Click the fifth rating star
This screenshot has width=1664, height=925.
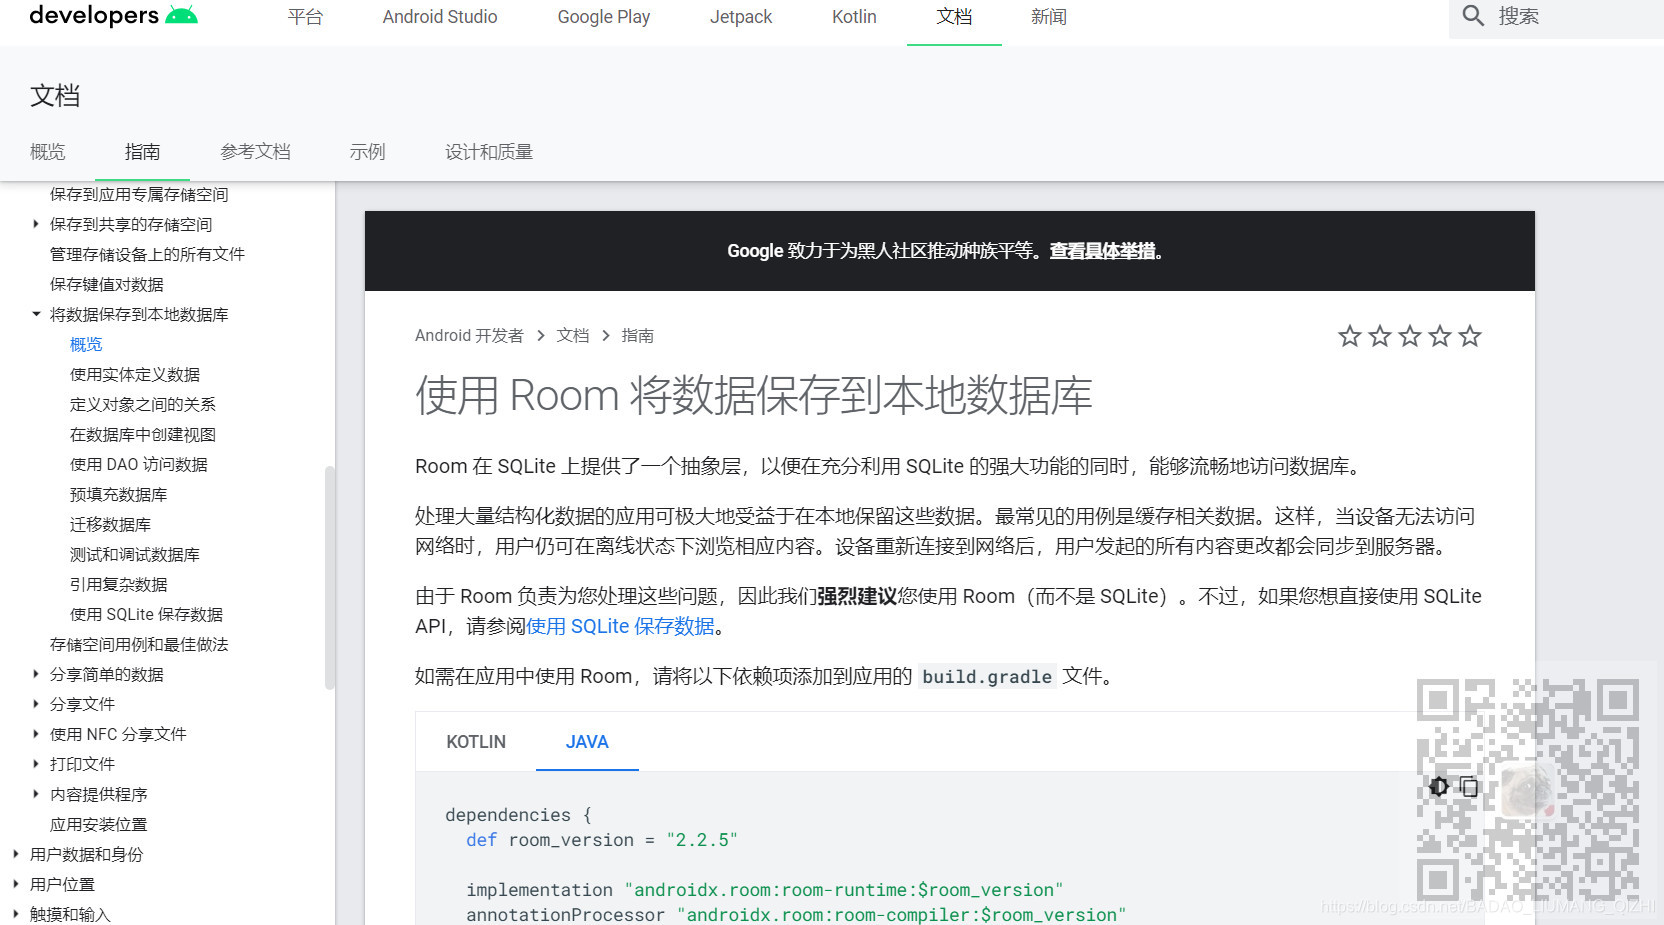[1470, 336]
